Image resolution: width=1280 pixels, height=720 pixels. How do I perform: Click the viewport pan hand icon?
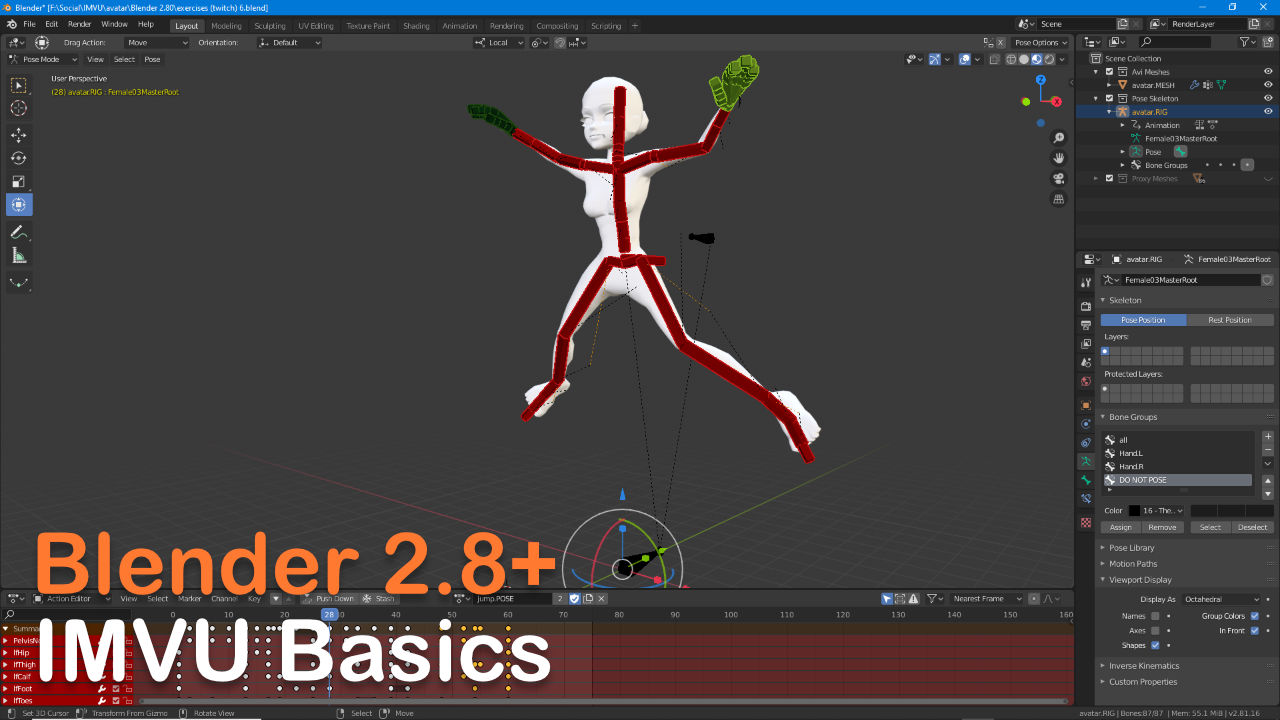click(x=1059, y=158)
